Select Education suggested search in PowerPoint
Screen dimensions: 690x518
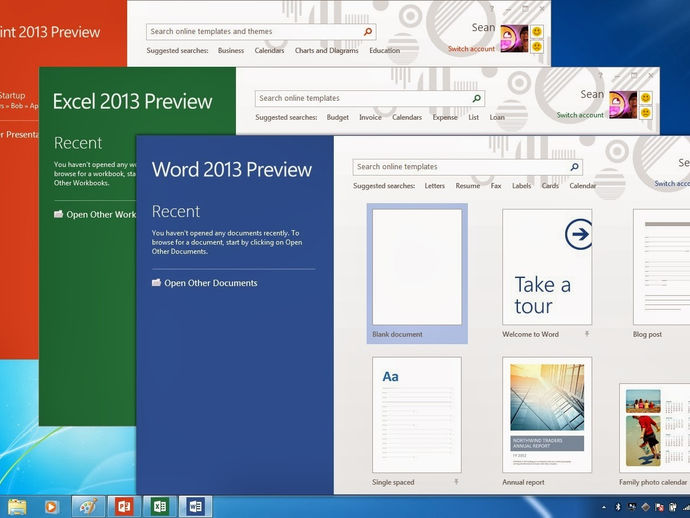pos(385,50)
